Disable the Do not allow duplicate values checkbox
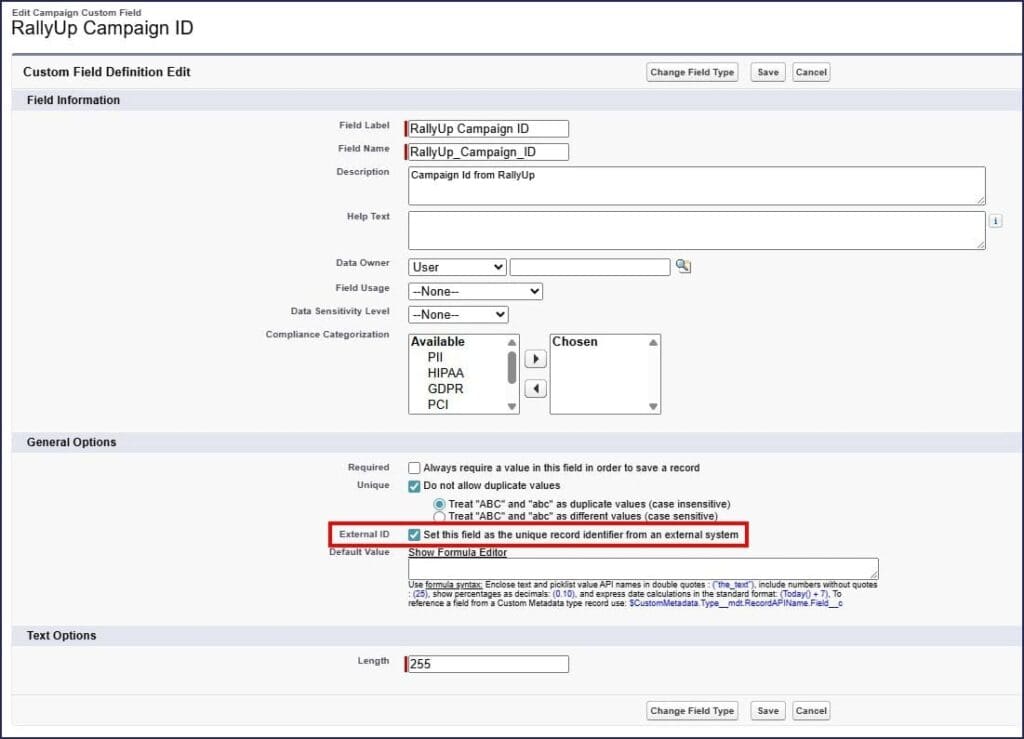1024x739 pixels. pos(414,486)
